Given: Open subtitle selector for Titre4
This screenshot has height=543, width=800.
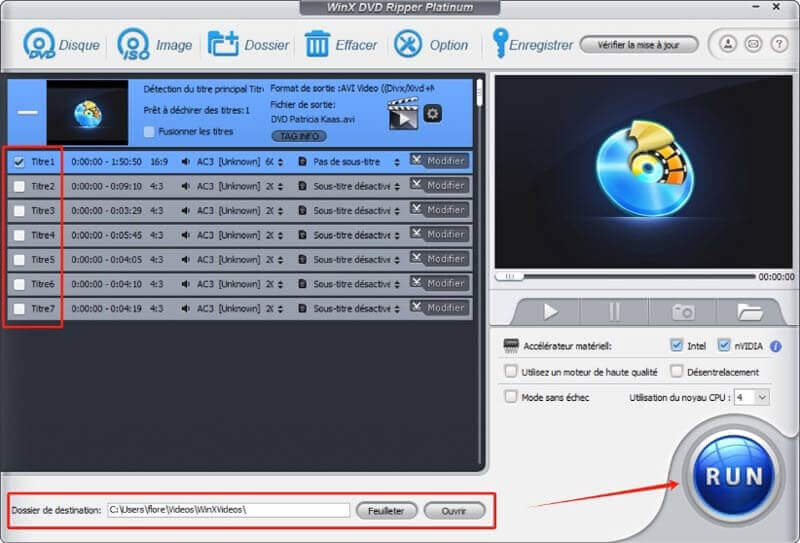Looking at the screenshot, I should point(396,235).
